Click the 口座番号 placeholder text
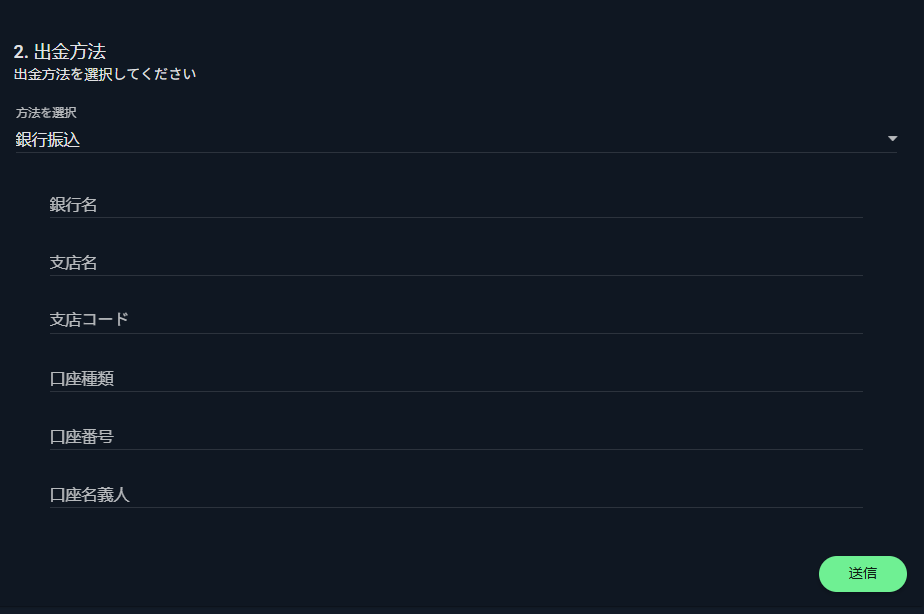This screenshot has width=924, height=614. pos(82,436)
